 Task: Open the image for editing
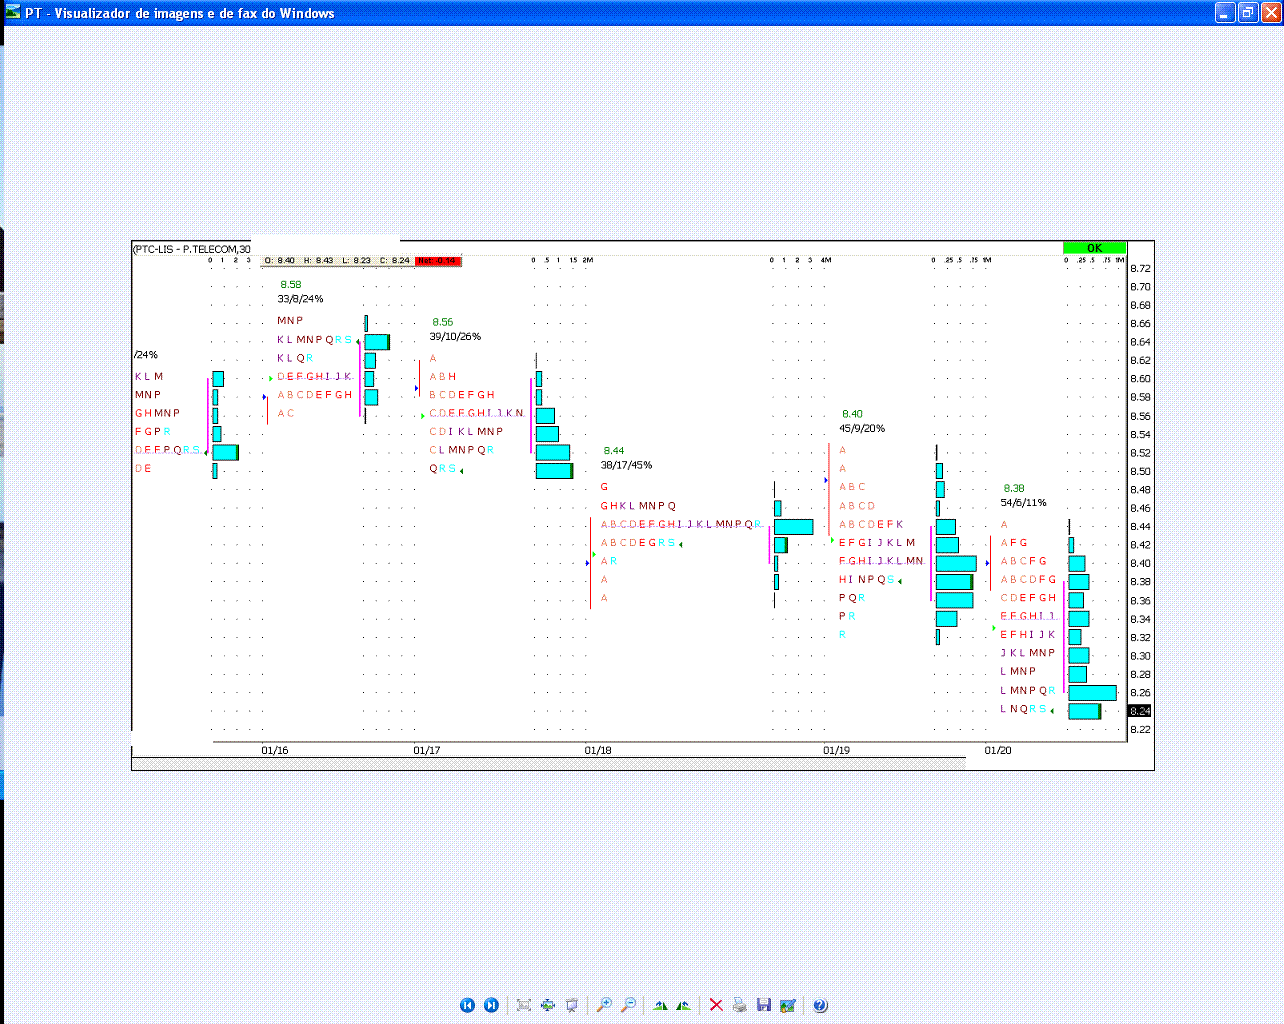click(788, 1005)
